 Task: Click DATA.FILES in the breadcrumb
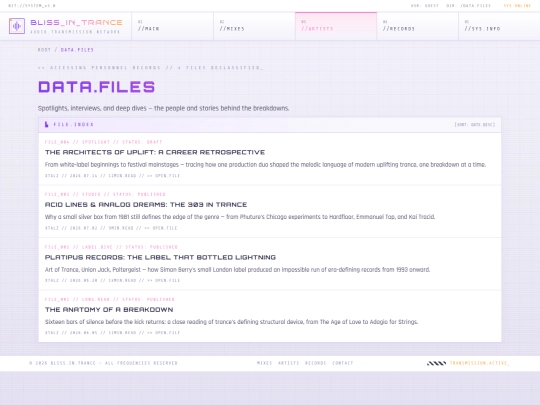point(77,50)
